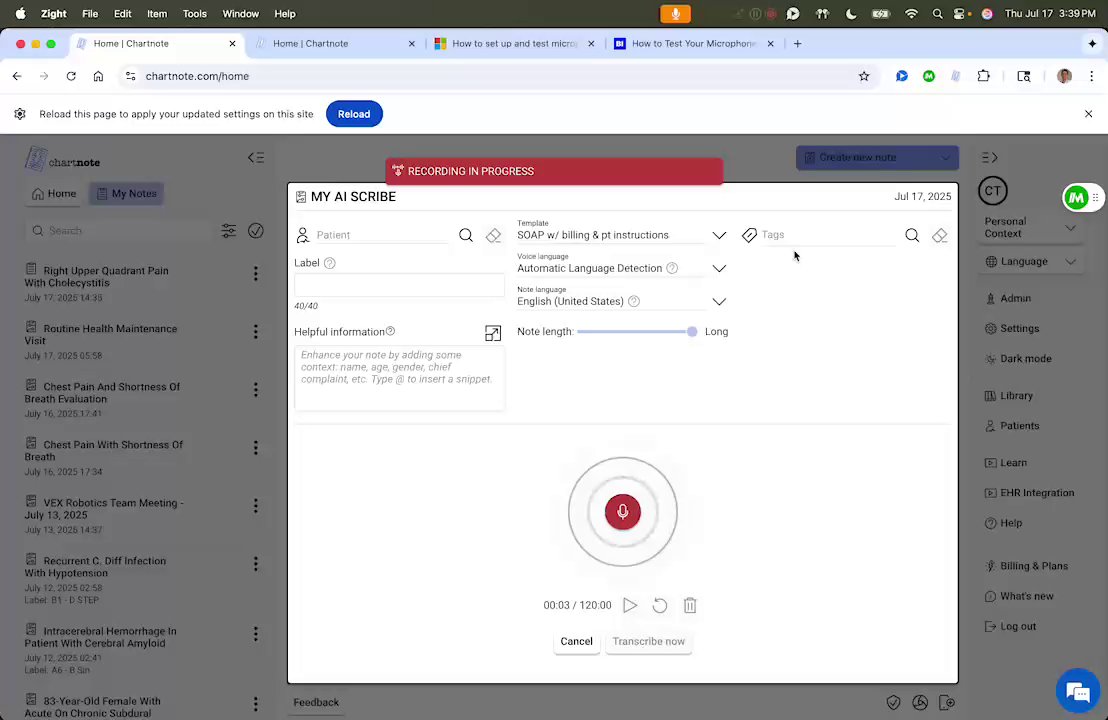Open macOS Spotlight search
The height and width of the screenshot is (720, 1108).
click(x=937, y=13)
